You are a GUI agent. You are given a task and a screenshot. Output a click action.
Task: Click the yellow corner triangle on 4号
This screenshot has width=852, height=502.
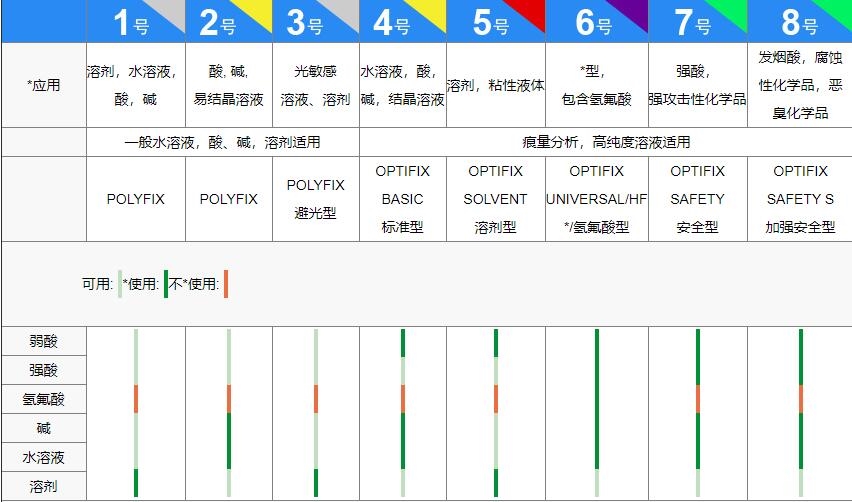pyautogui.click(x=430, y=11)
